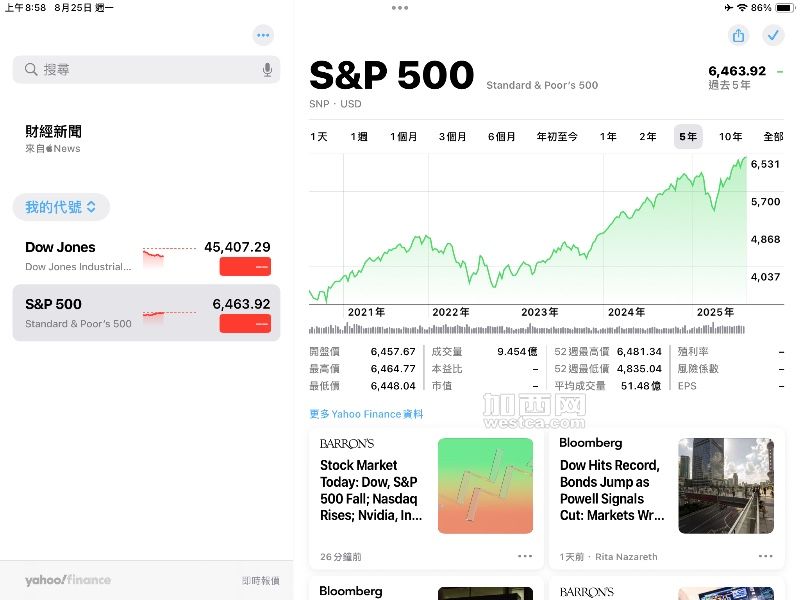Toggle the S&P 500 red change badge

[245, 324]
